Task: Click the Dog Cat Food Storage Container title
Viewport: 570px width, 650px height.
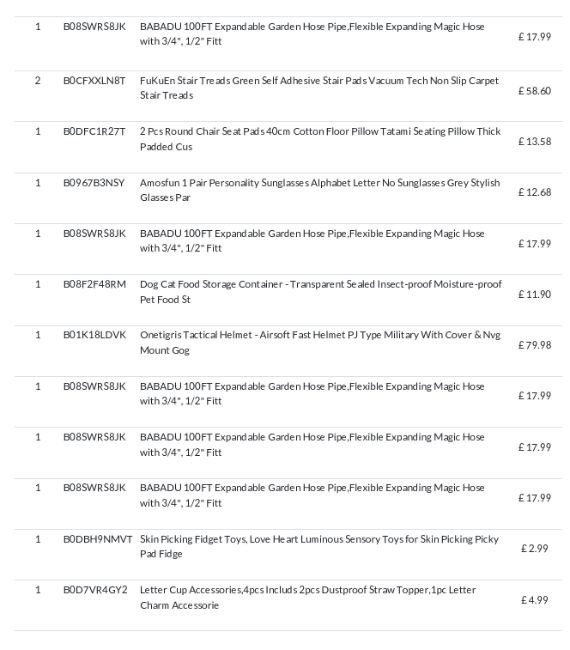Action: tap(320, 292)
